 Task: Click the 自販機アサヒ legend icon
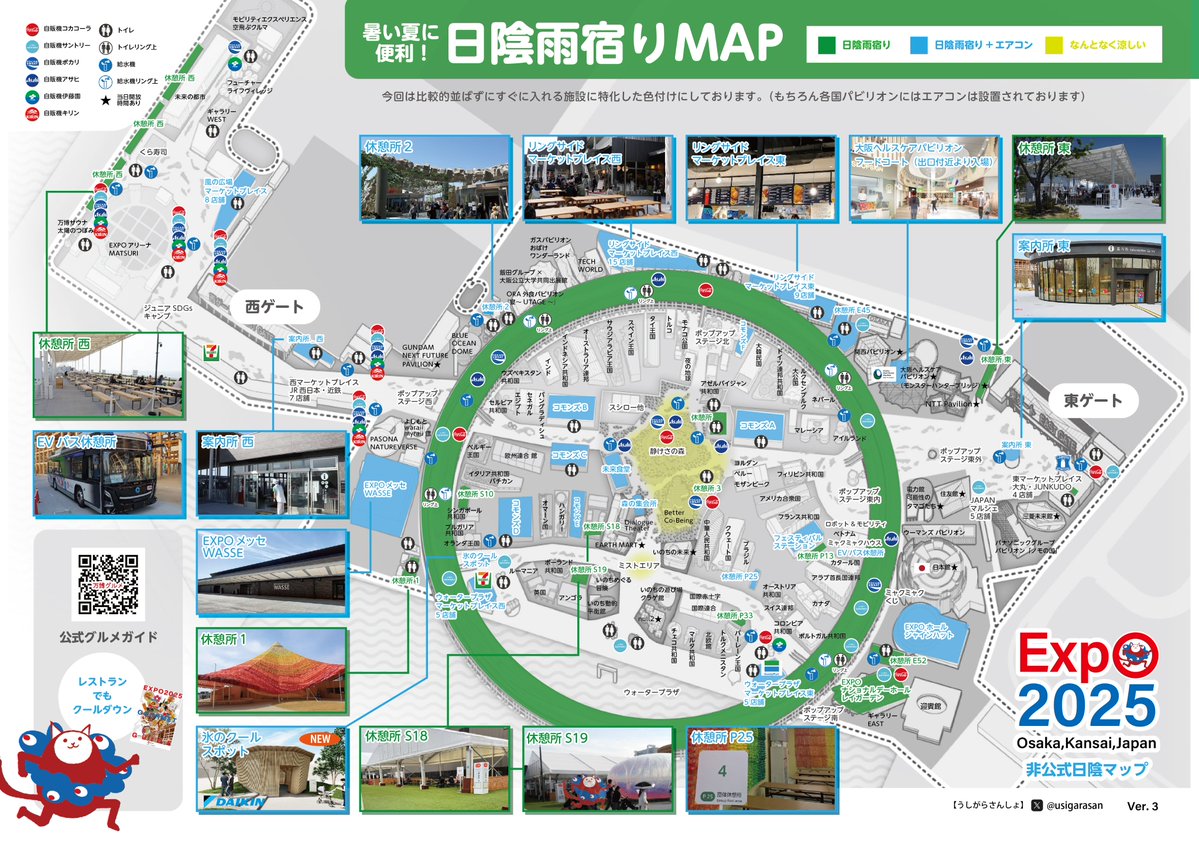coord(32,79)
